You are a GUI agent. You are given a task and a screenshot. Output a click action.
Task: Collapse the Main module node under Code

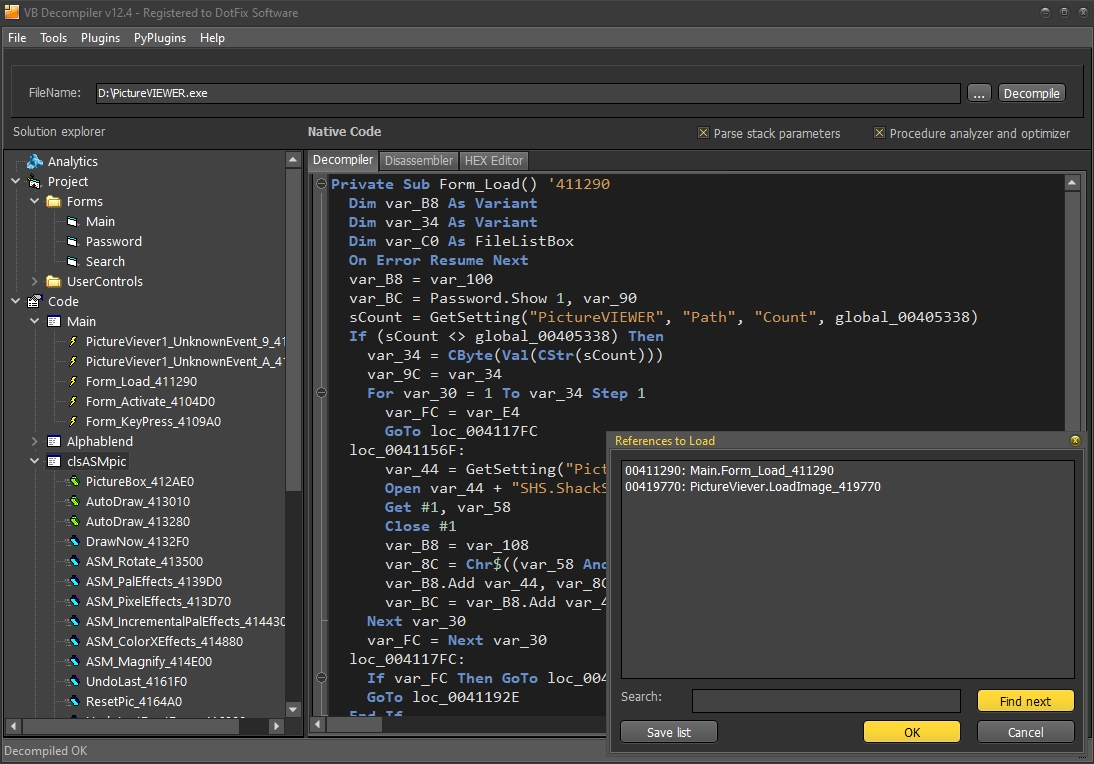[x=34, y=322]
